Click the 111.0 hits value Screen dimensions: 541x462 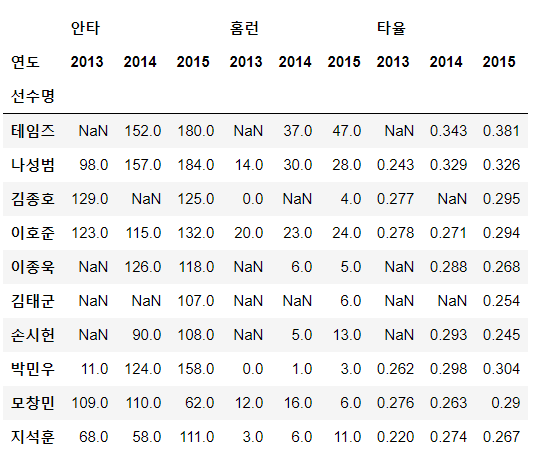click(x=197, y=437)
